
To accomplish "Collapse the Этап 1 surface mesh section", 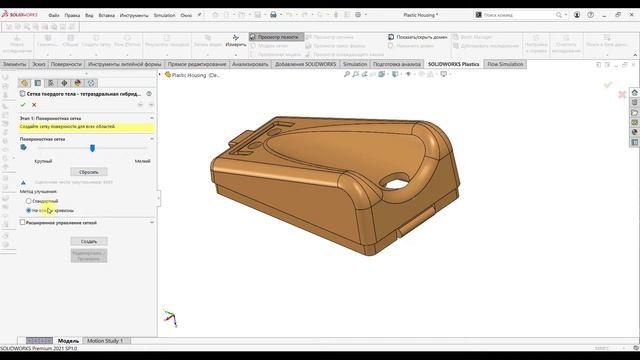I will tap(152, 118).
